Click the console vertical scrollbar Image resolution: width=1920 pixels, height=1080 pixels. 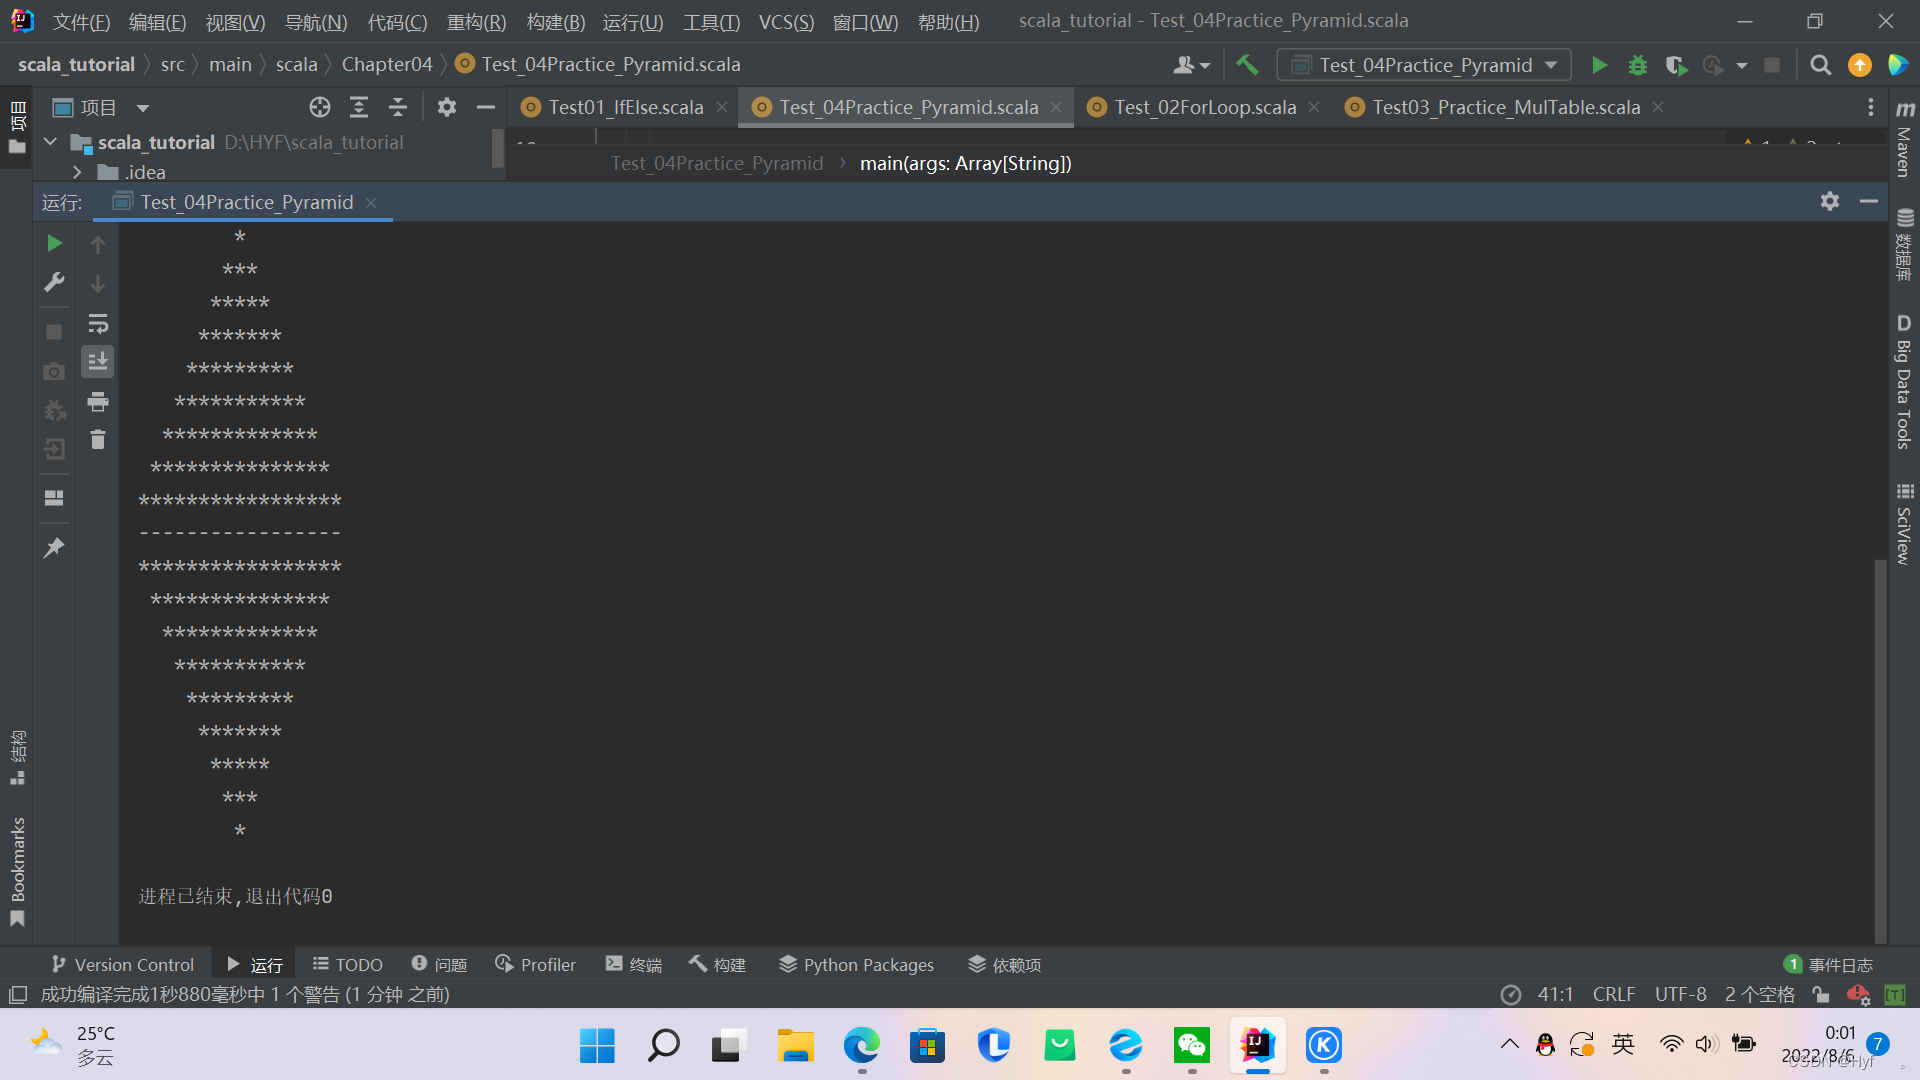(1880, 750)
